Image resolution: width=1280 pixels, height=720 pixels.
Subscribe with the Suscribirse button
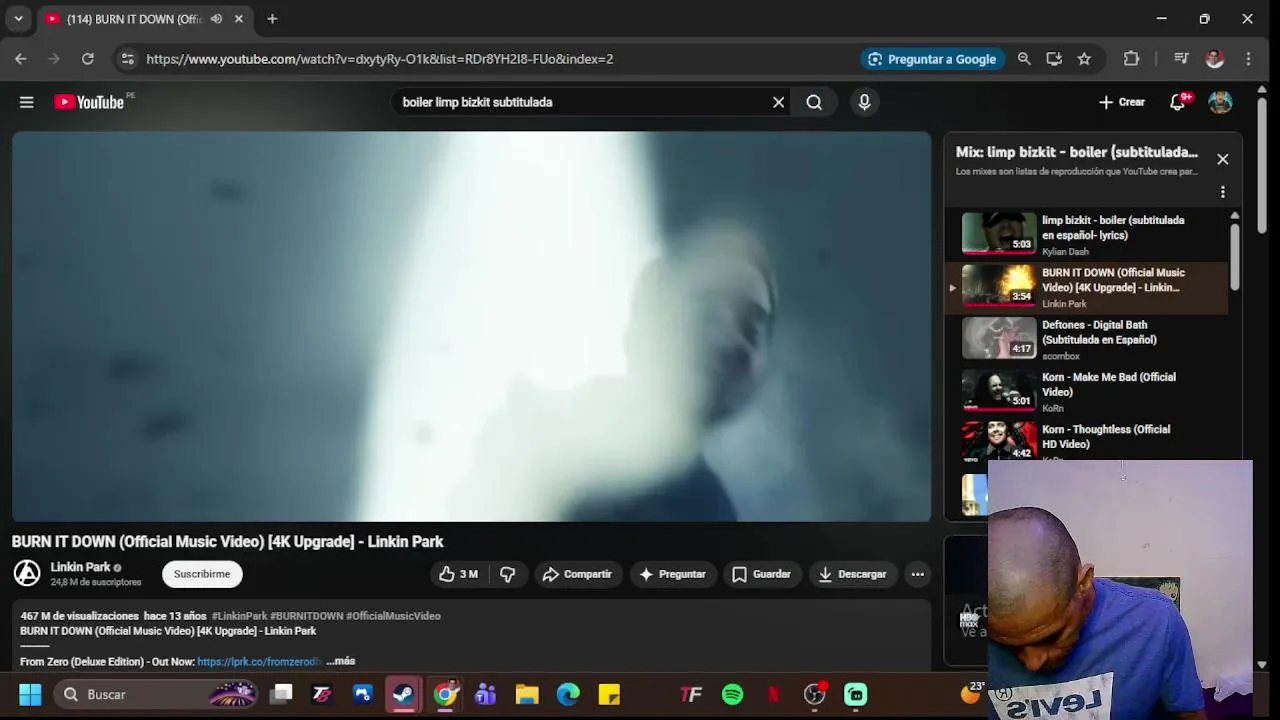(202, 574)
